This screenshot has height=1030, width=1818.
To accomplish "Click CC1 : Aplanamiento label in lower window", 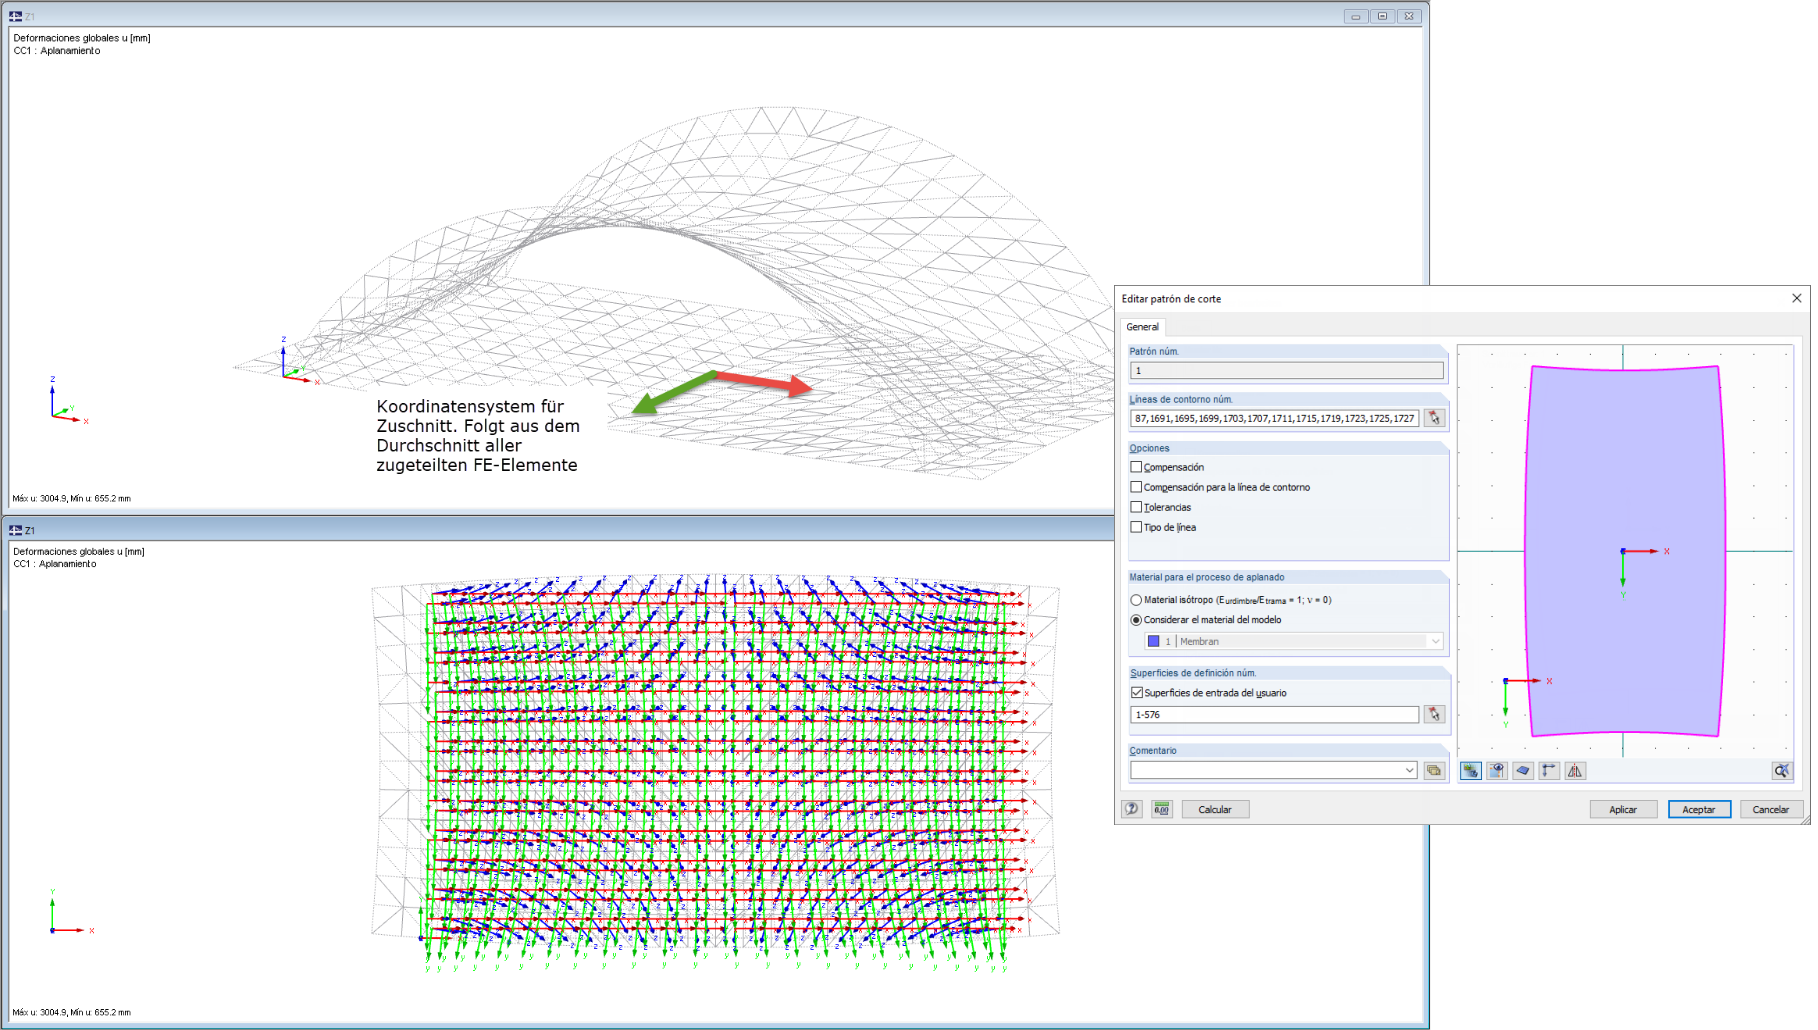I will coord(55,564).
